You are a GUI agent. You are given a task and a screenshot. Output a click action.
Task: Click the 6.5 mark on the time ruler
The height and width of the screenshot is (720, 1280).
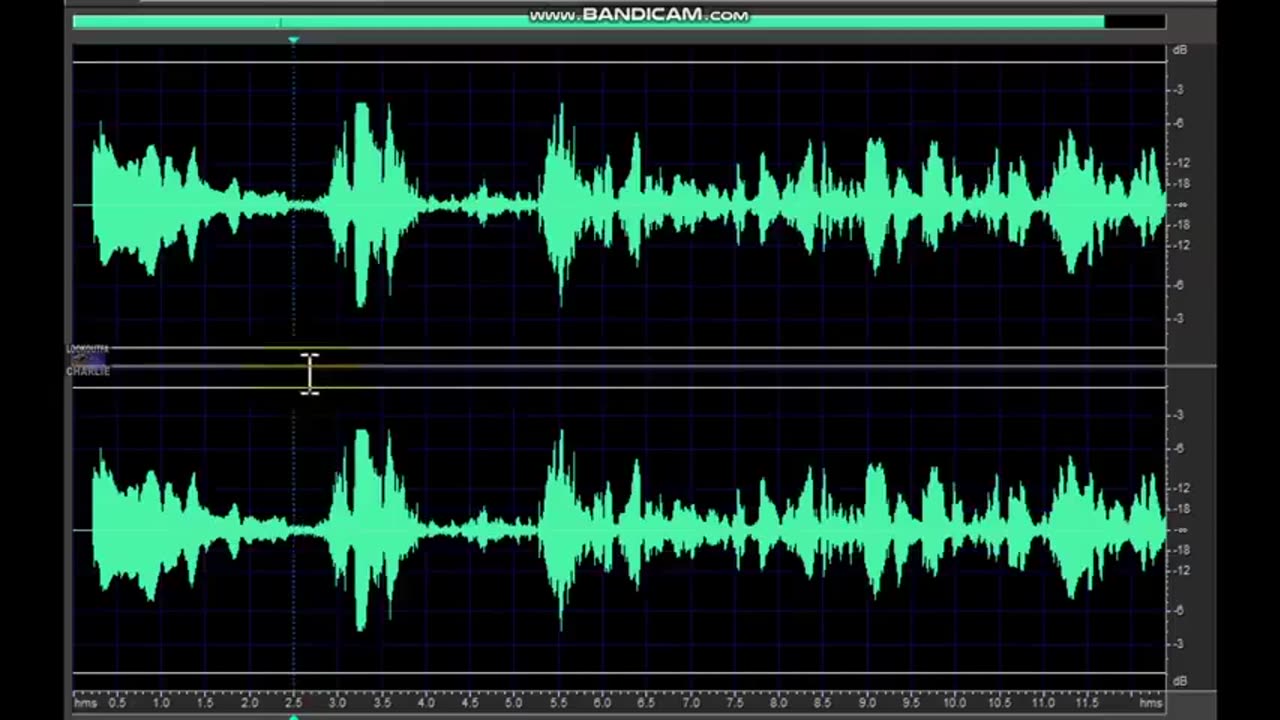point(646,703)
